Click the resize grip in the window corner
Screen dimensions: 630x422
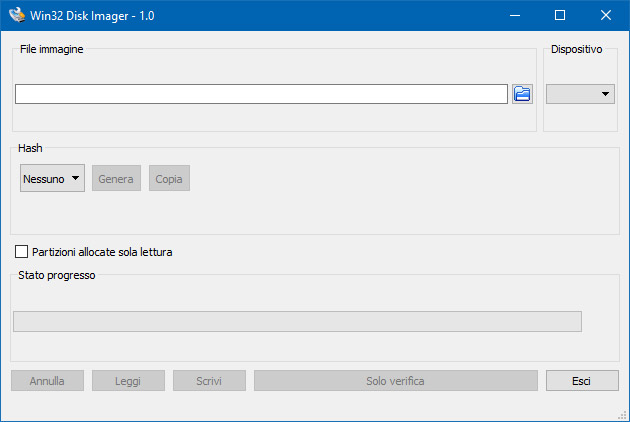click(x=622, y=415)
